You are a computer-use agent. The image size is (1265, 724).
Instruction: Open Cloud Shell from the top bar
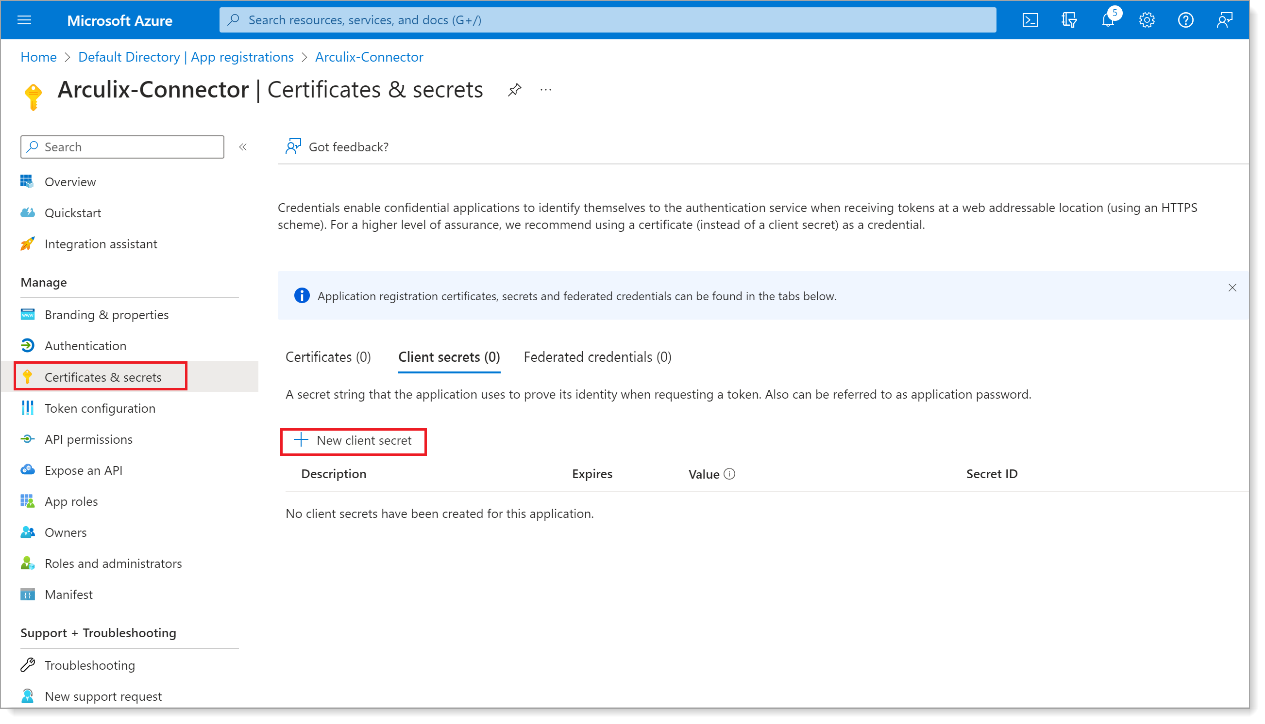(1030, 20)
